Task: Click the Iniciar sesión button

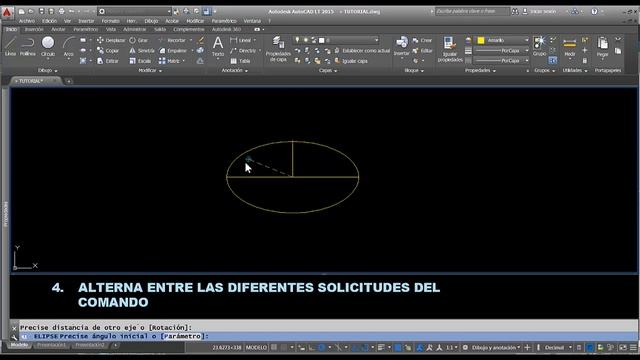Action: (539, 11)
